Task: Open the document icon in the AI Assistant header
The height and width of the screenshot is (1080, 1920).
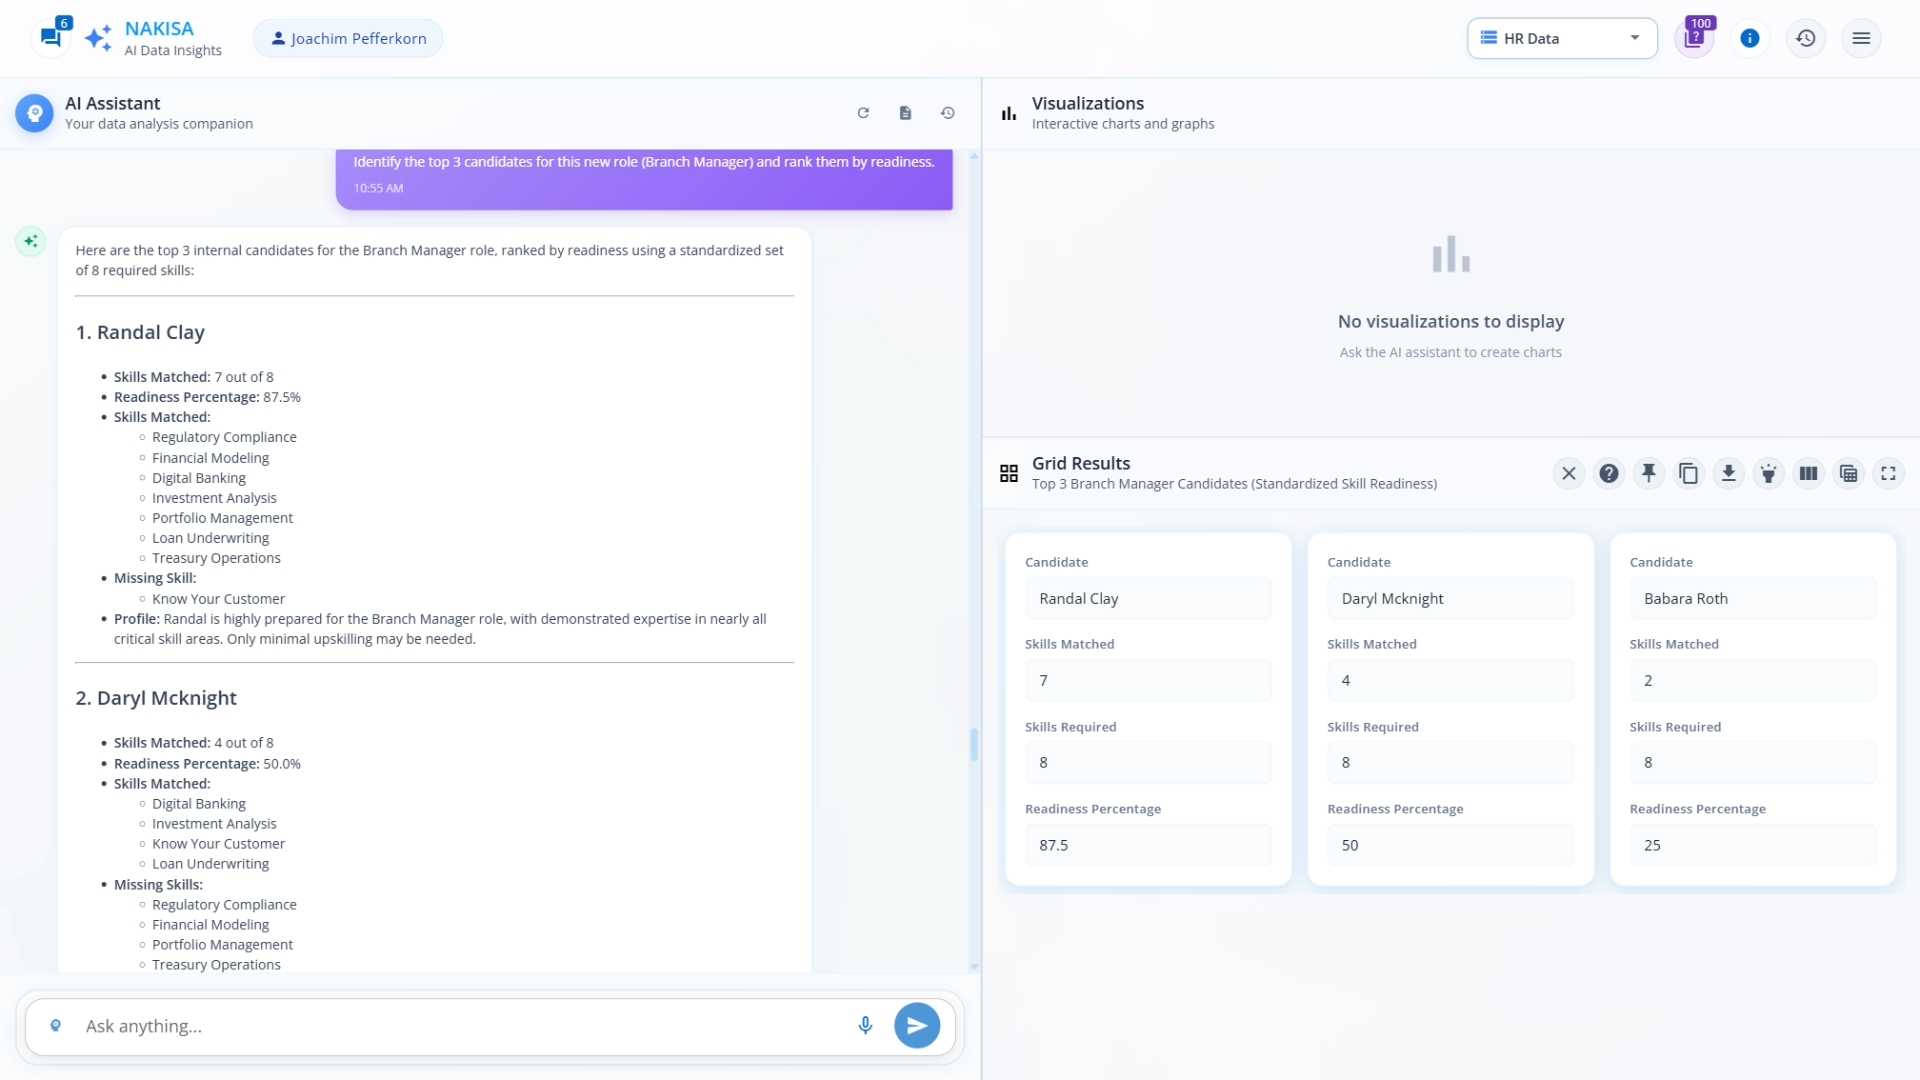Action: tap(905, 113)
